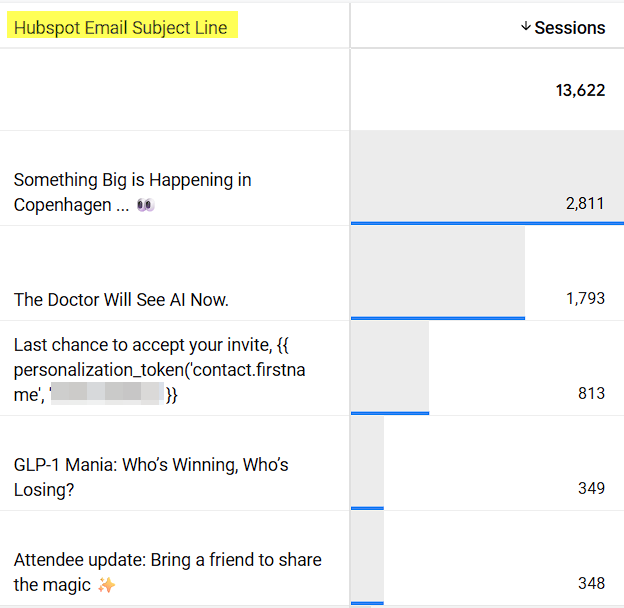Click the blue bar under 813 sessions
The height and width of the screenshot is (608, 624).
[x=390, y=413]
